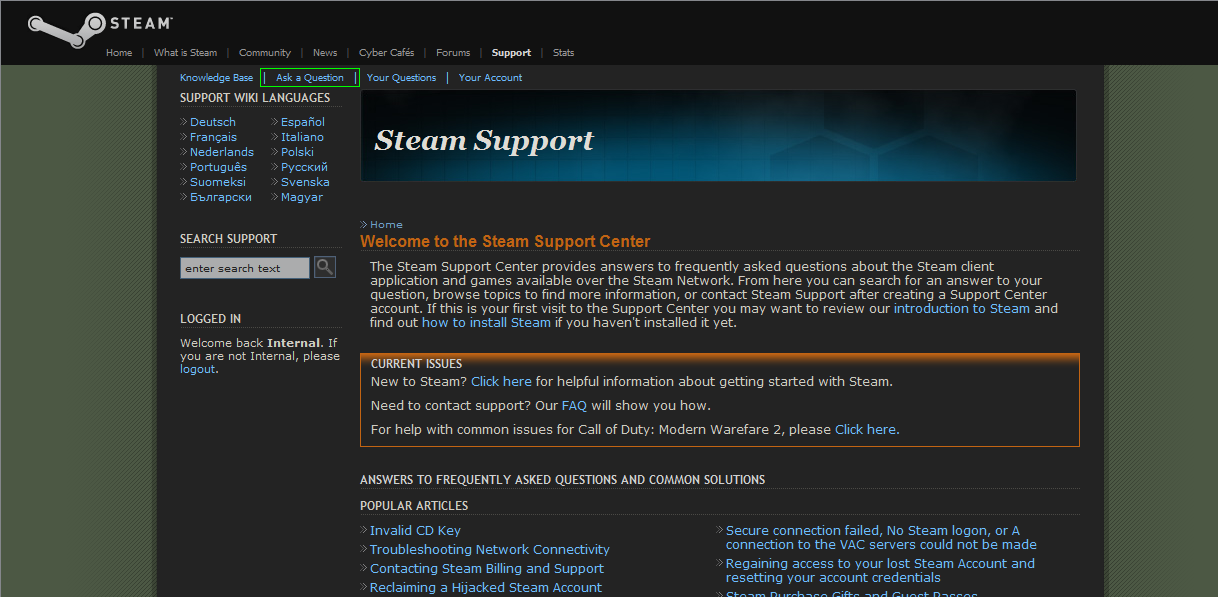Open Contacting Steam Billing and Support article

point(487,569)
